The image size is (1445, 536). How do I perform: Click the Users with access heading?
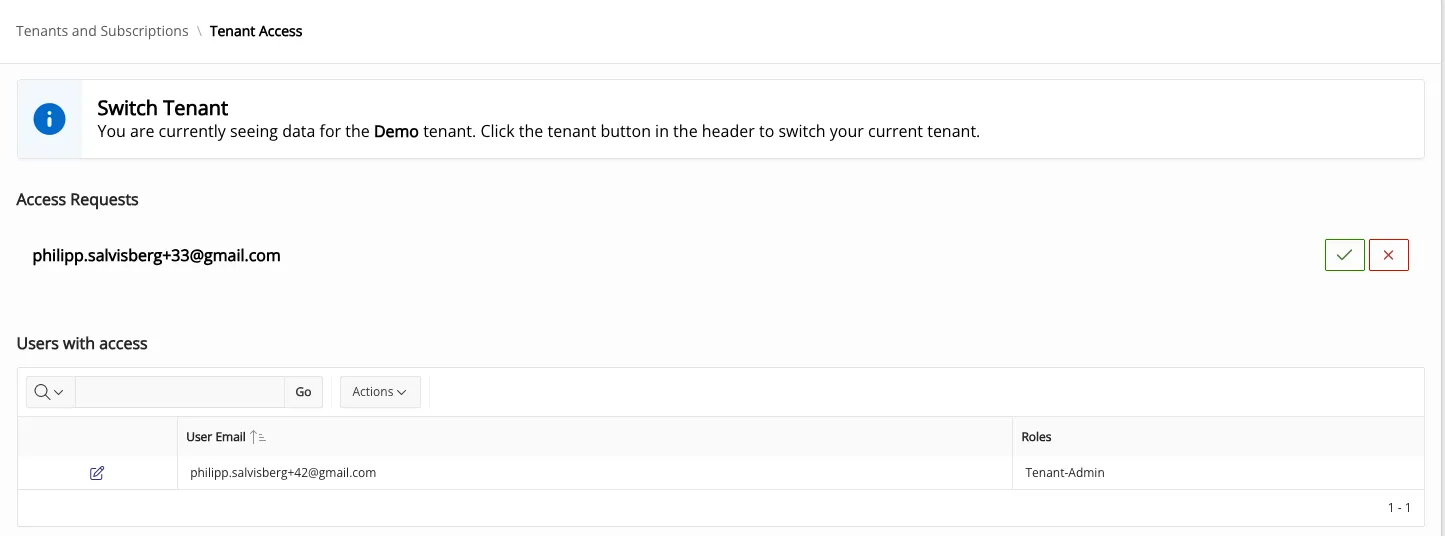click(82, 343)
